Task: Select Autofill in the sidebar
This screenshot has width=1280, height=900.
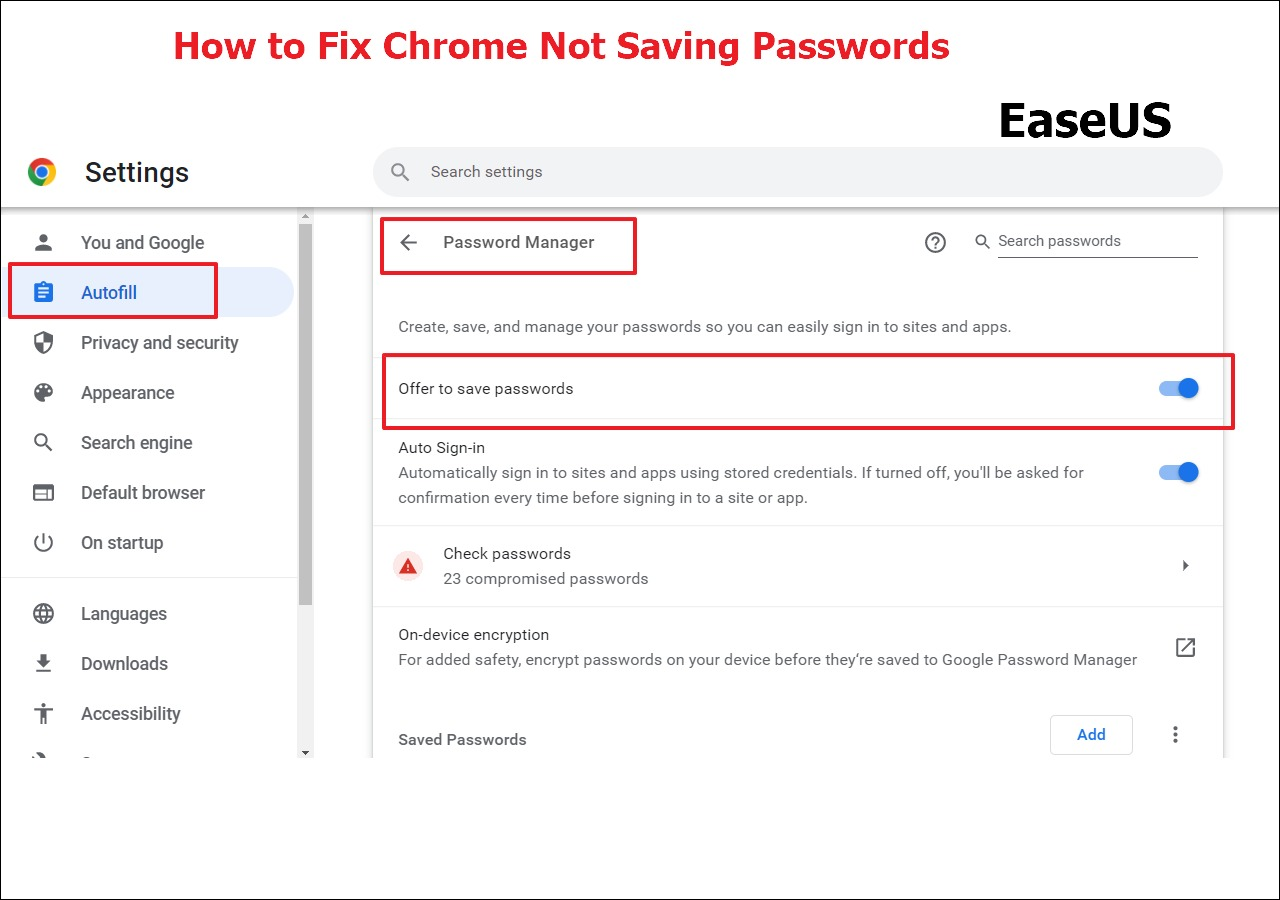Action: click(109, 293)
